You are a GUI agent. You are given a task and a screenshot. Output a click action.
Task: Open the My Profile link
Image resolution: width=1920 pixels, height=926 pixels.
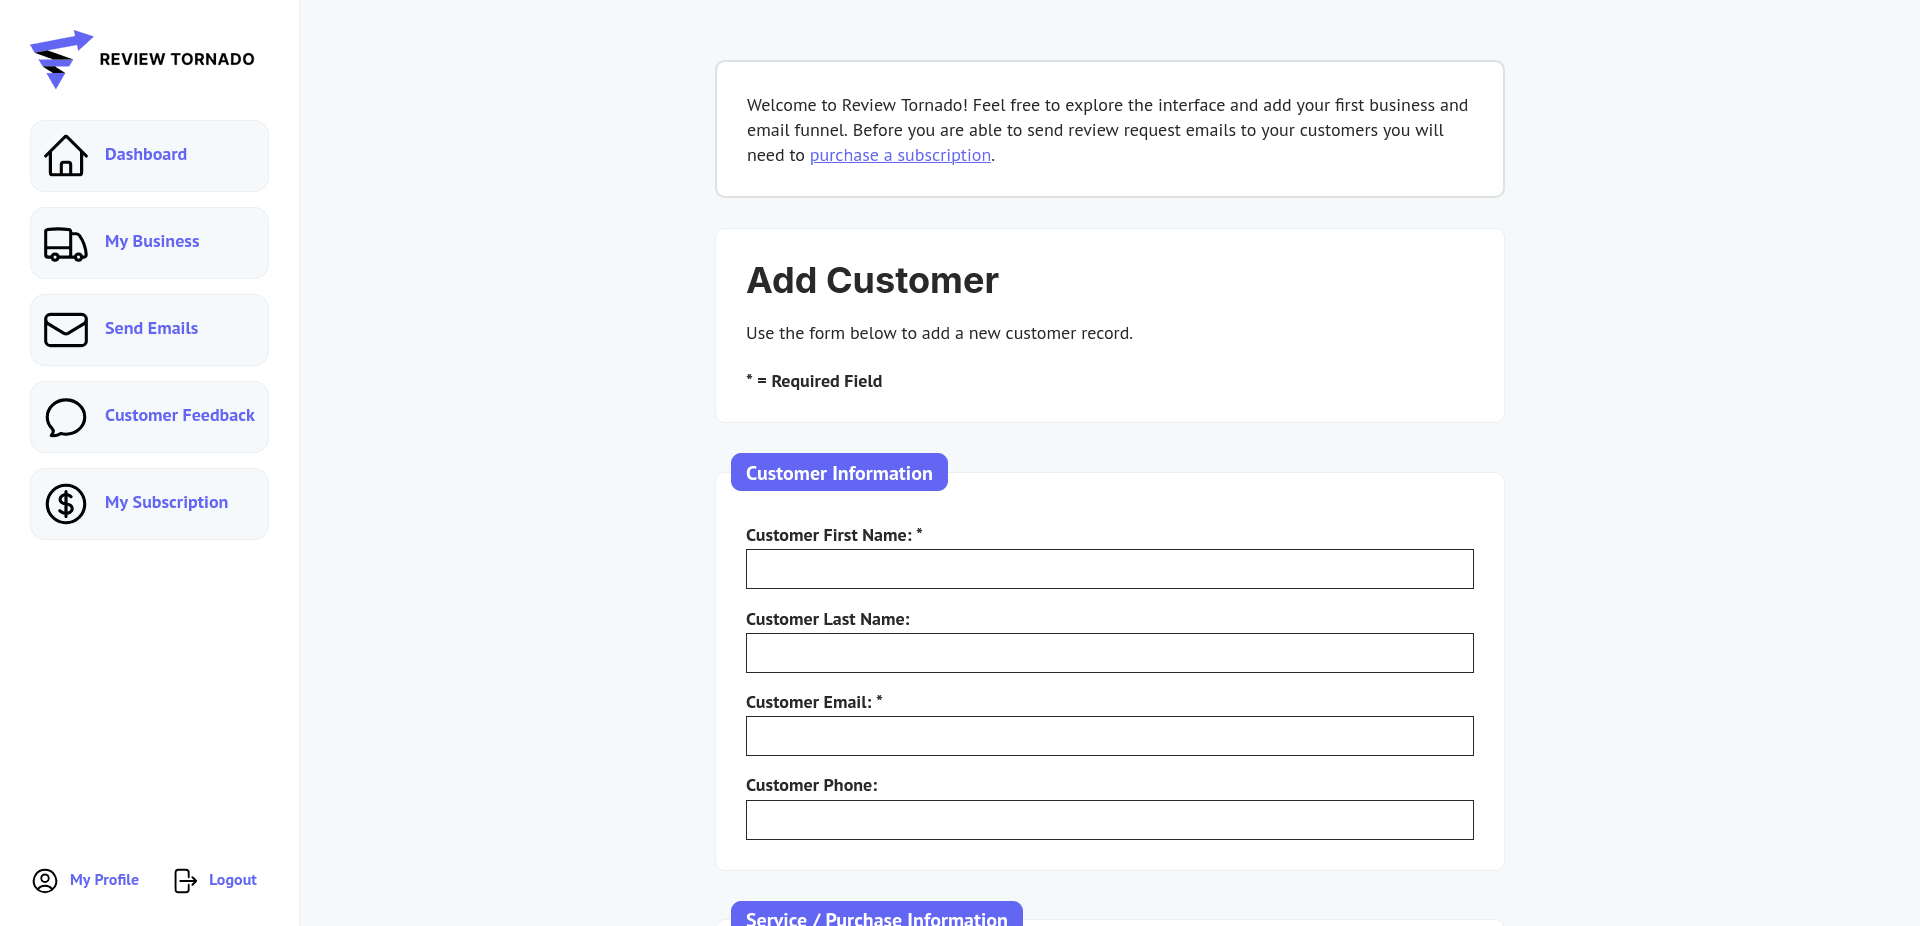coord(104,880)
